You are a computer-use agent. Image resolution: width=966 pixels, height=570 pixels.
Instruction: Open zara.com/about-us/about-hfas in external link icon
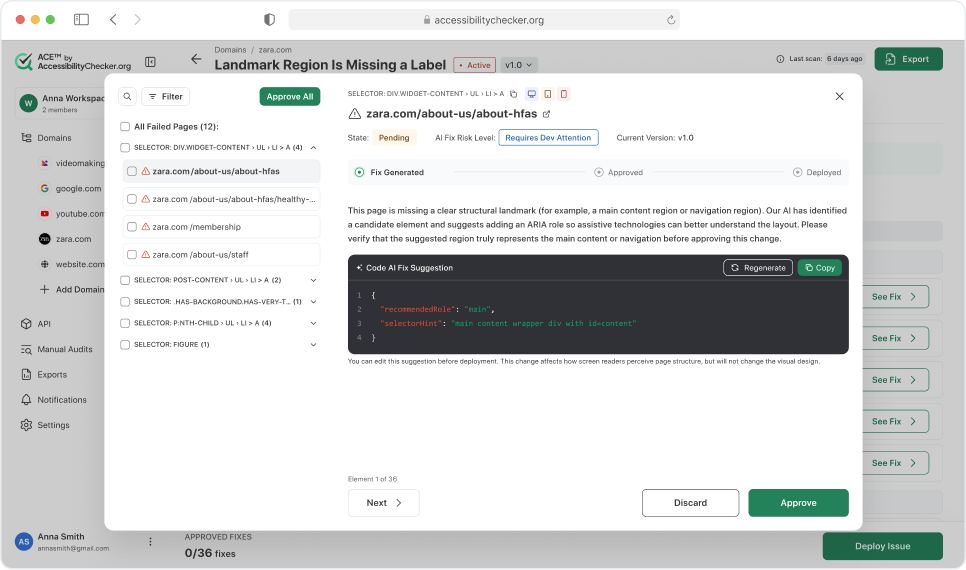click(546, 114)
